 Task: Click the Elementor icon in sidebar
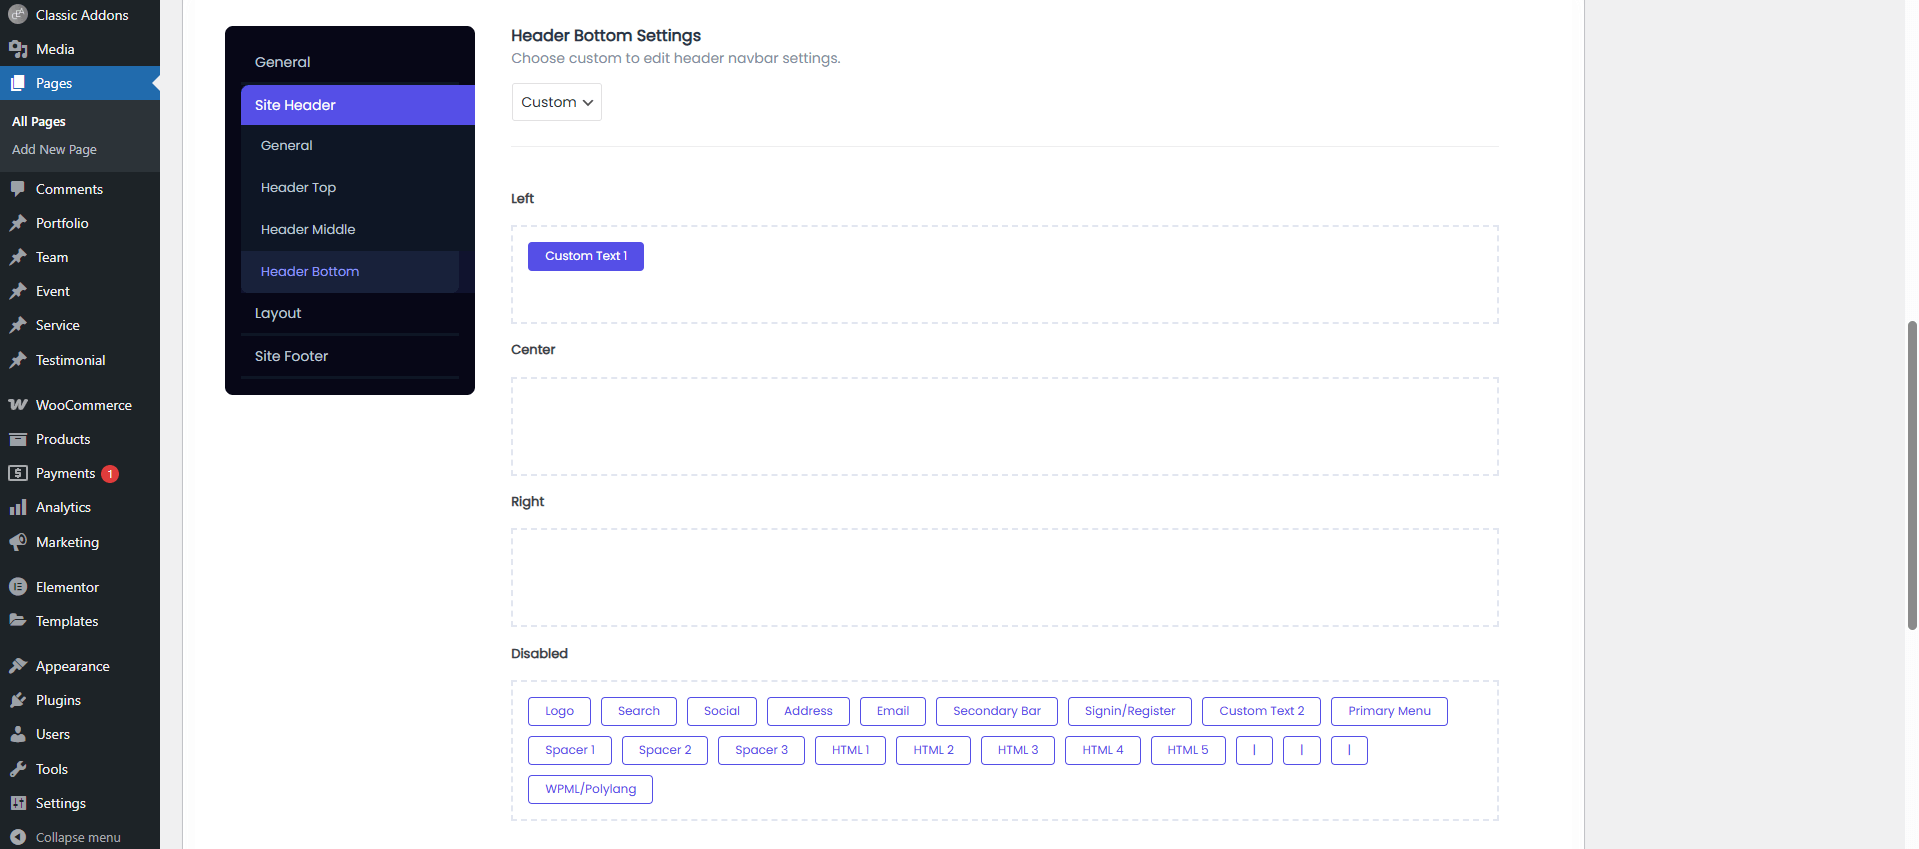pos(18,587)
